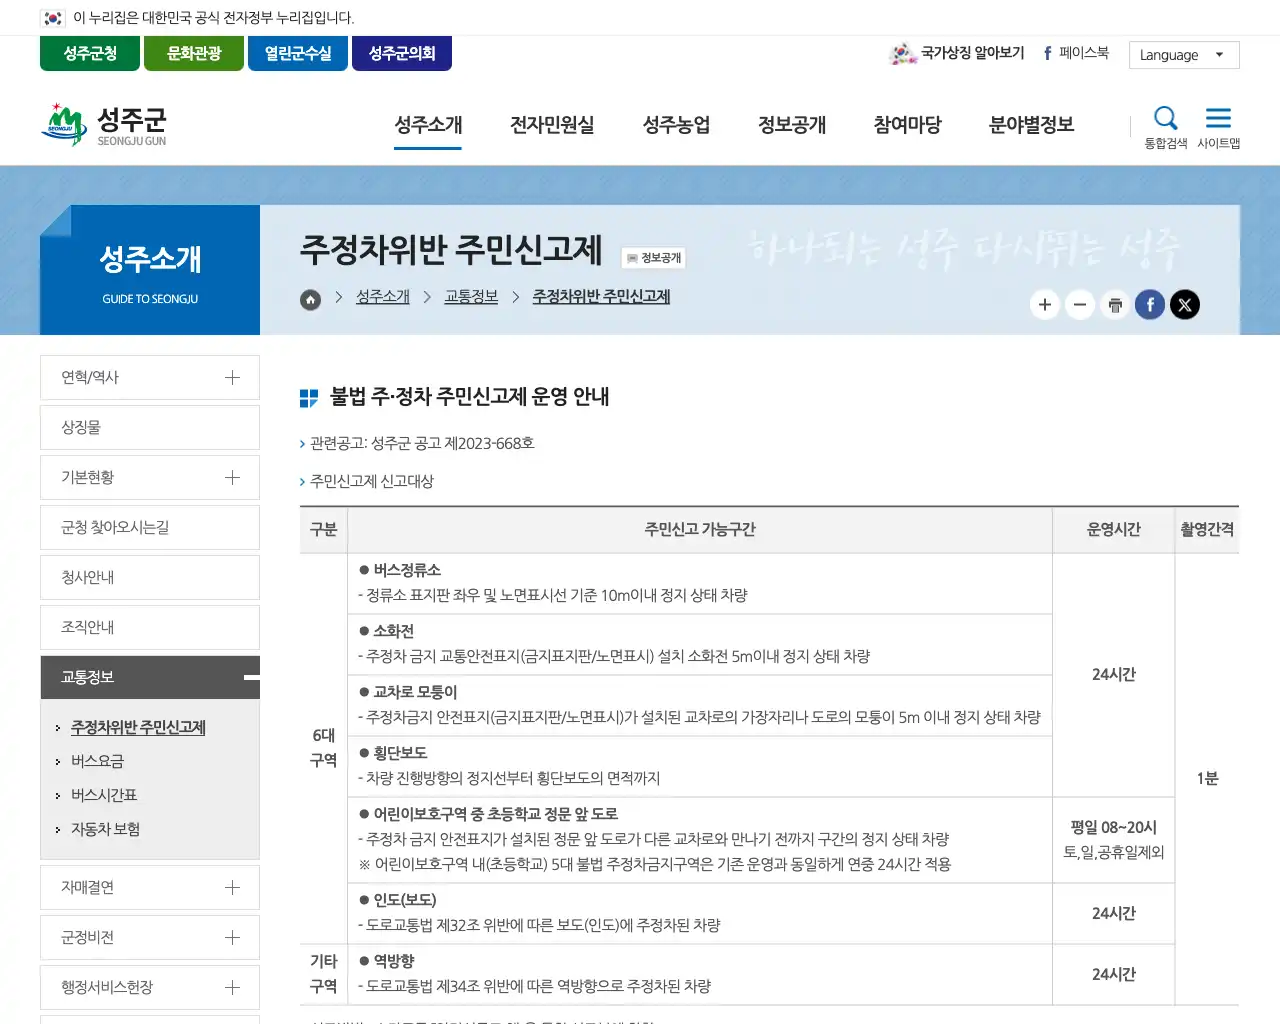Expand the 자매결연 sidebar section

tap(232, 887)
